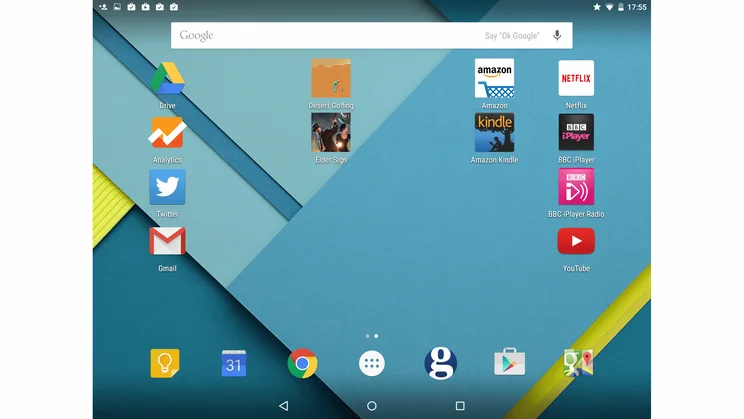This screenshot has height=419, width=744.
Task: Tap the Back navigation button
Action: click(x=284, y=406)
